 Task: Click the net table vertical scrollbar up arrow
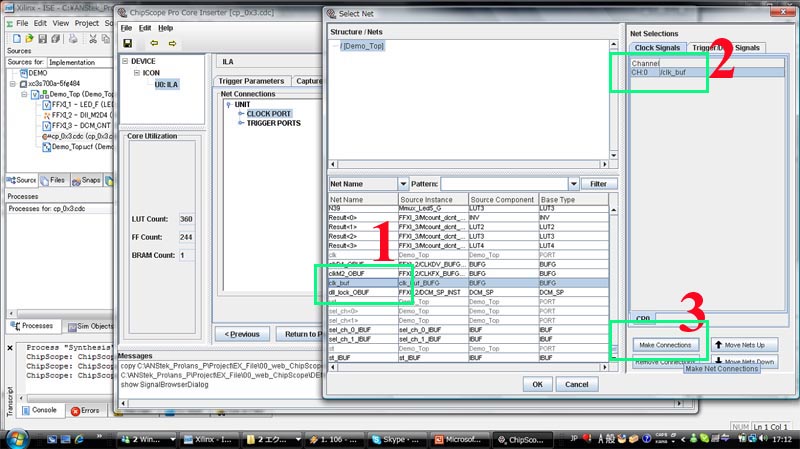pos(613,210)
